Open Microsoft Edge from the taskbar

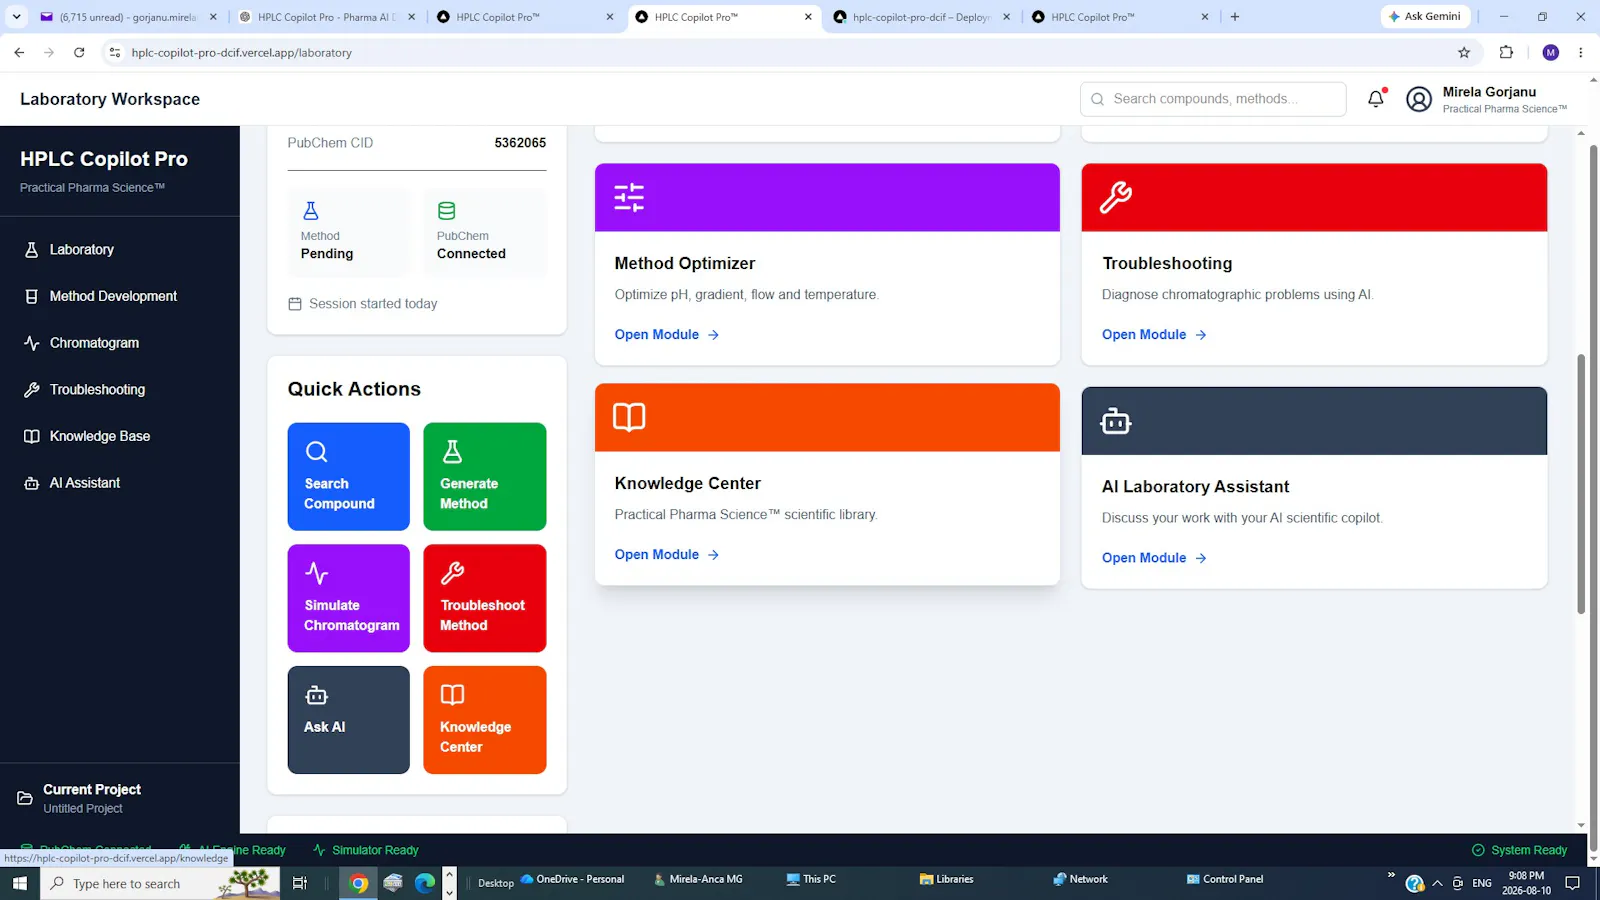(x=425, y=883)
